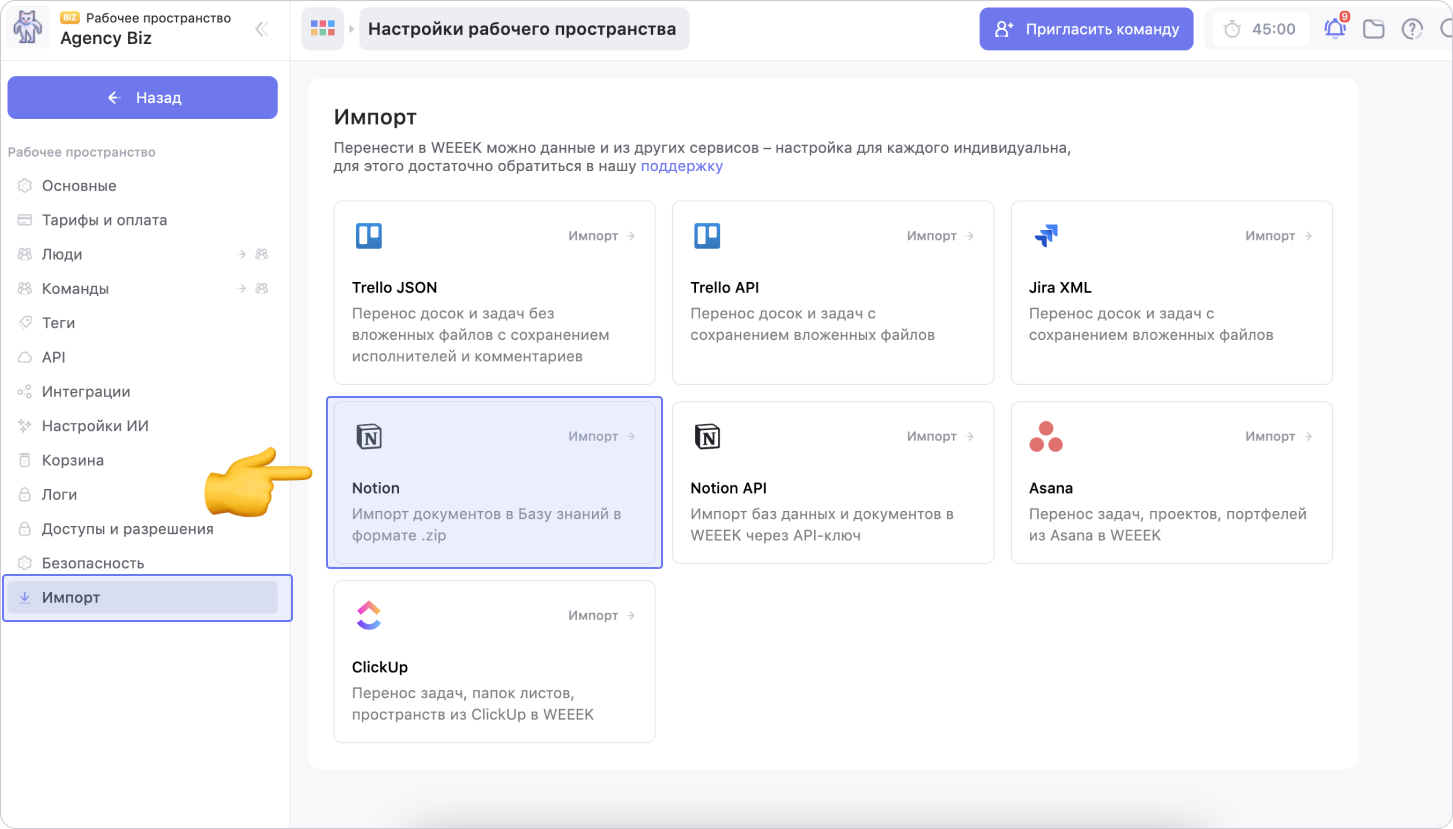Start the 45:00 timer

[1260, 29]
